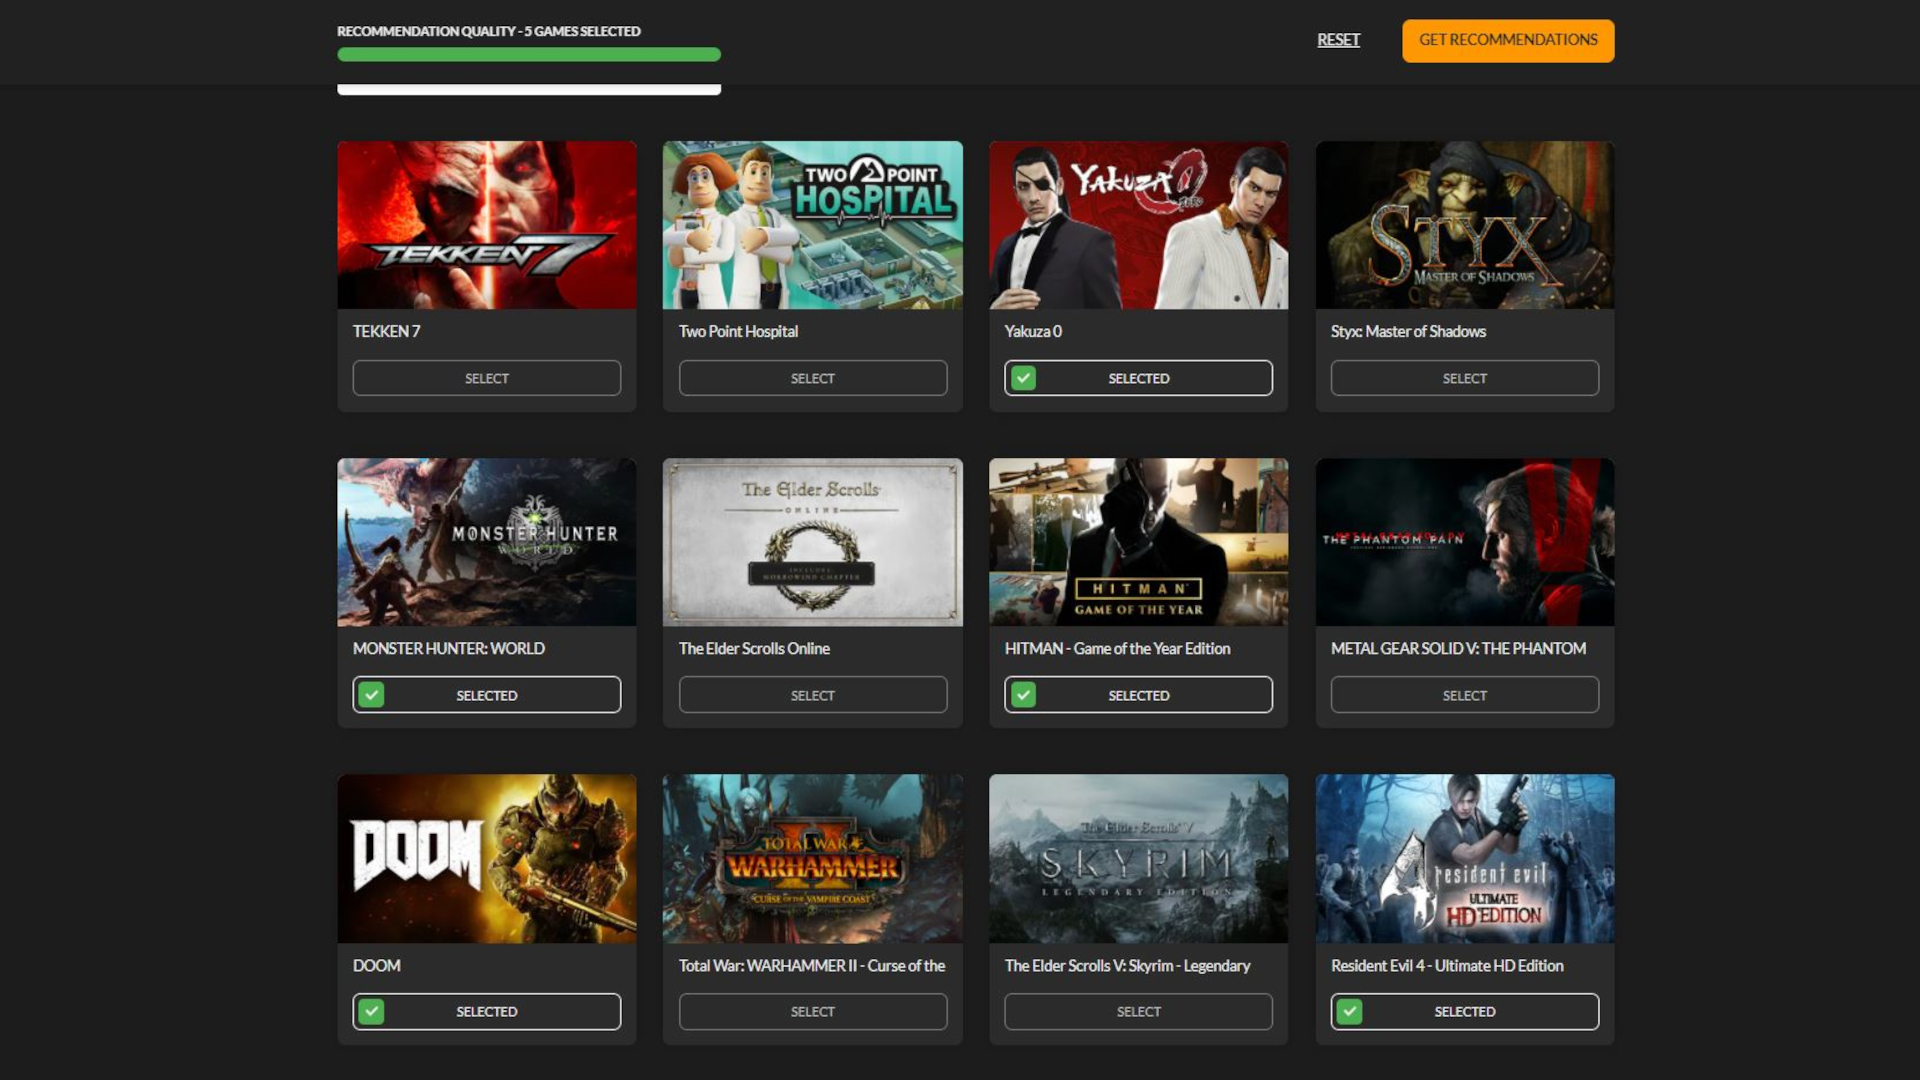Select The Elder Scrolls Online
This screenshot has width=1920, height=1080.
click(813, 695)
